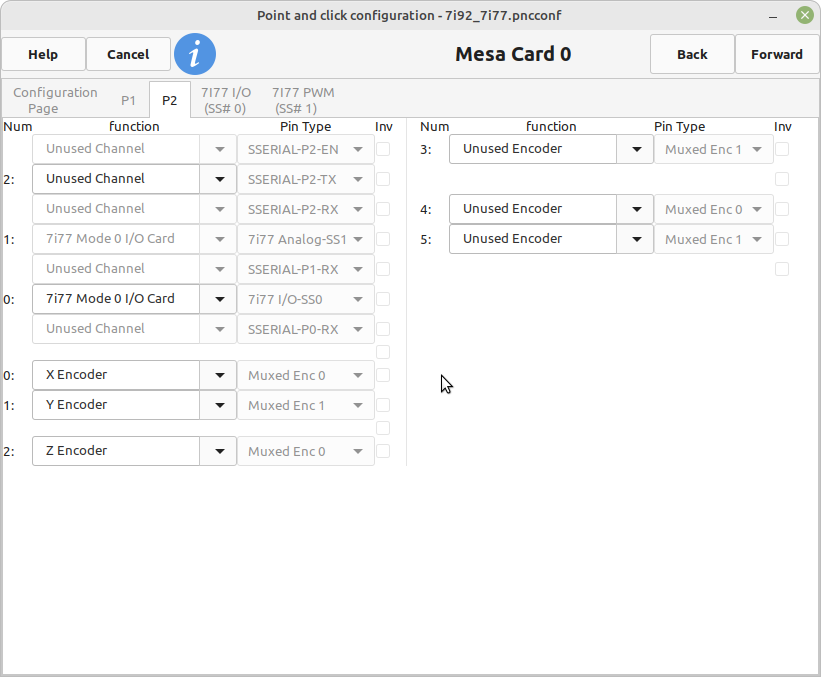
Task: Expand the Y Encoder function list
Action: point(219,405)
